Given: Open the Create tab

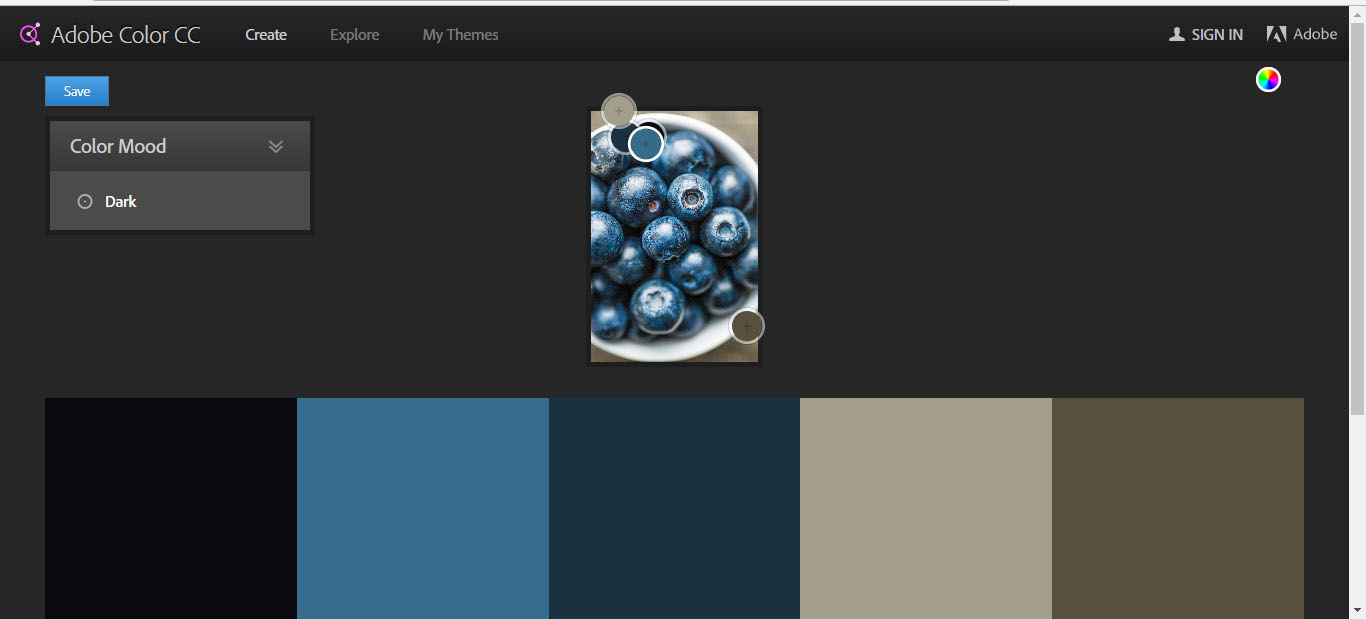Looking at the screenshot, I should point(266,35).
